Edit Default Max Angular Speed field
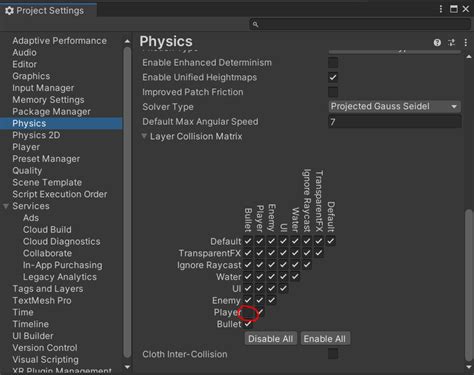 click(395, 122)
